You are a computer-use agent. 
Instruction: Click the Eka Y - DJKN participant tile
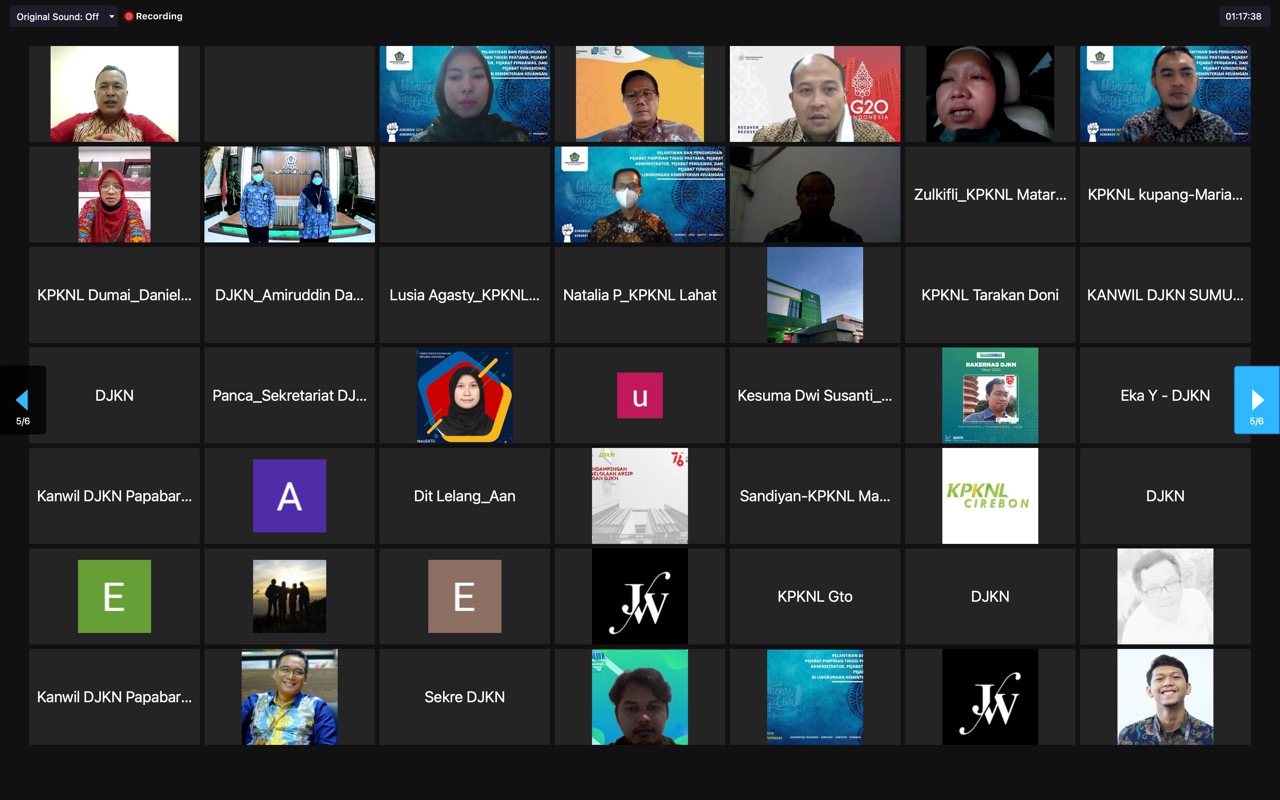[x=1165, y=396]
